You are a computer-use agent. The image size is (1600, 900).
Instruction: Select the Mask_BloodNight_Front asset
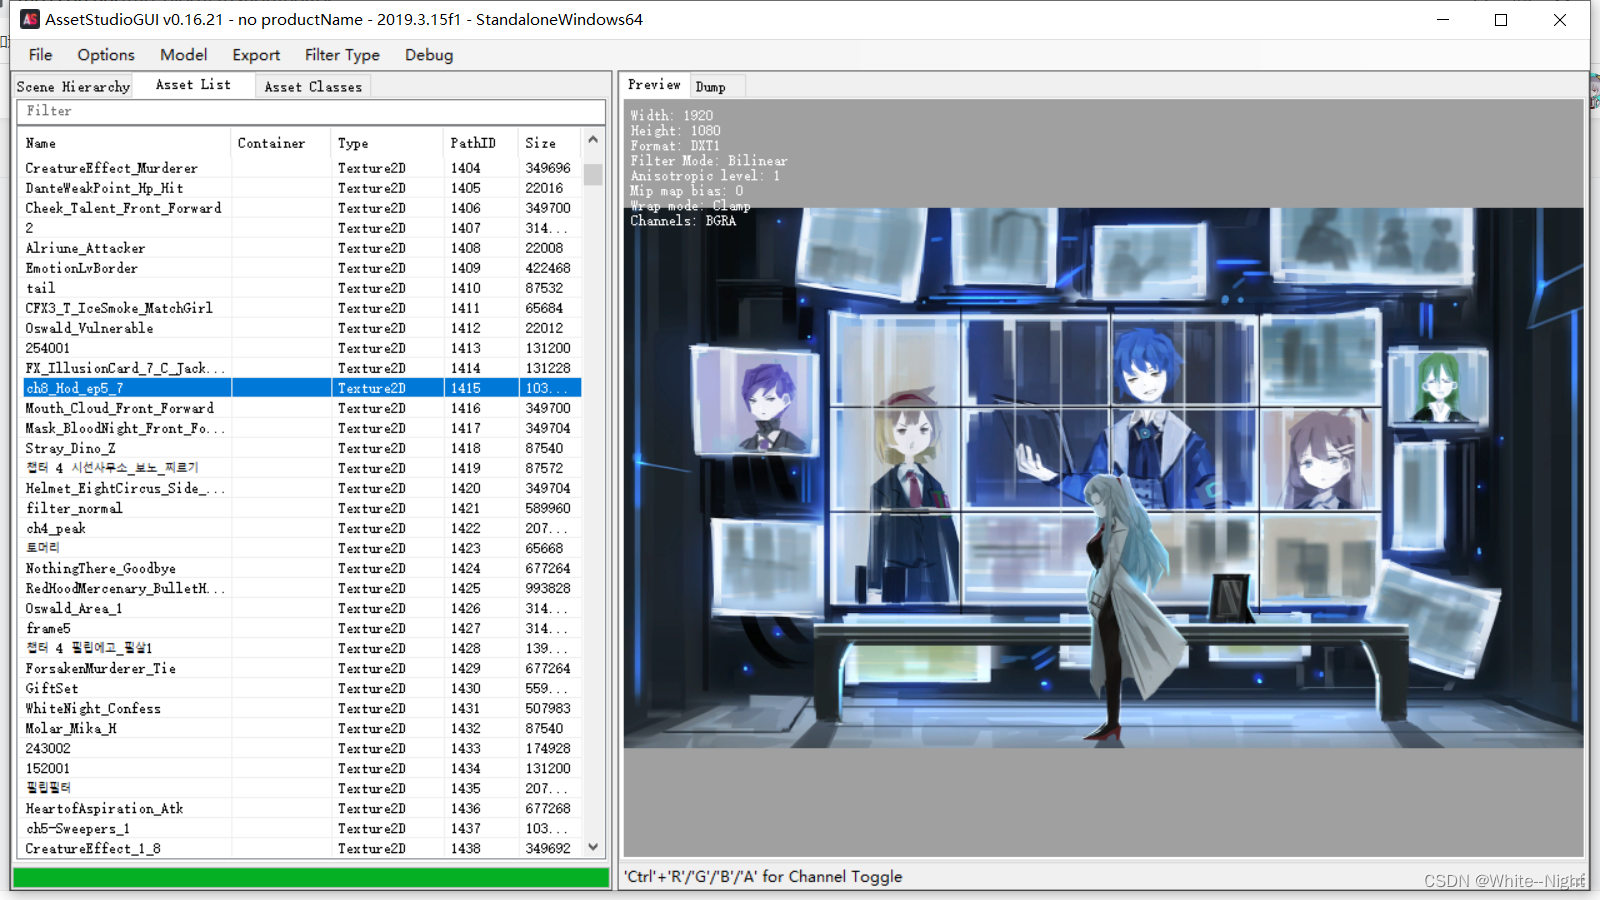pos(302,428)
